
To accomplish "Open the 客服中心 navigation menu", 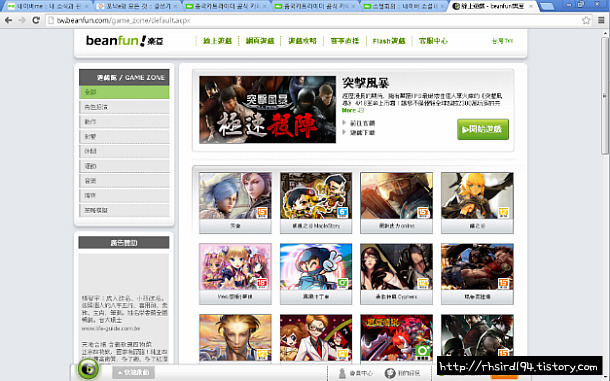I will coord(433,41).
